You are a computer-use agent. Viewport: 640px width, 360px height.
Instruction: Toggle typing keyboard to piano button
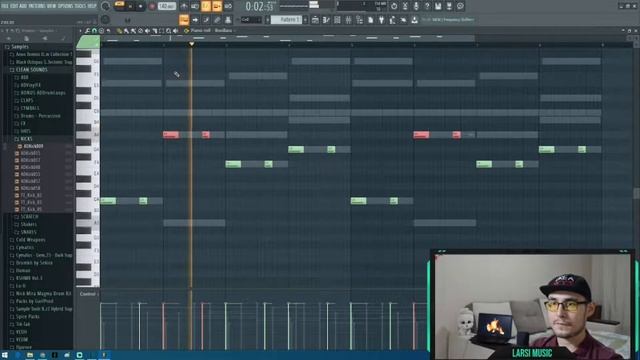[x=184, y=20]
